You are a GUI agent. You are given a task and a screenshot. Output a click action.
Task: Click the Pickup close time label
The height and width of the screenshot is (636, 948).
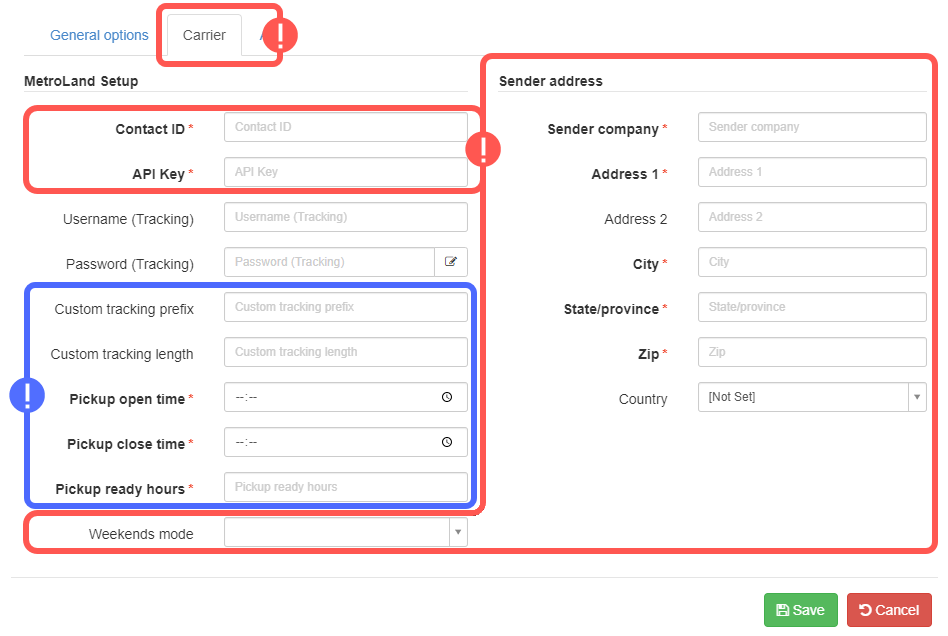[x=126, y=444]
